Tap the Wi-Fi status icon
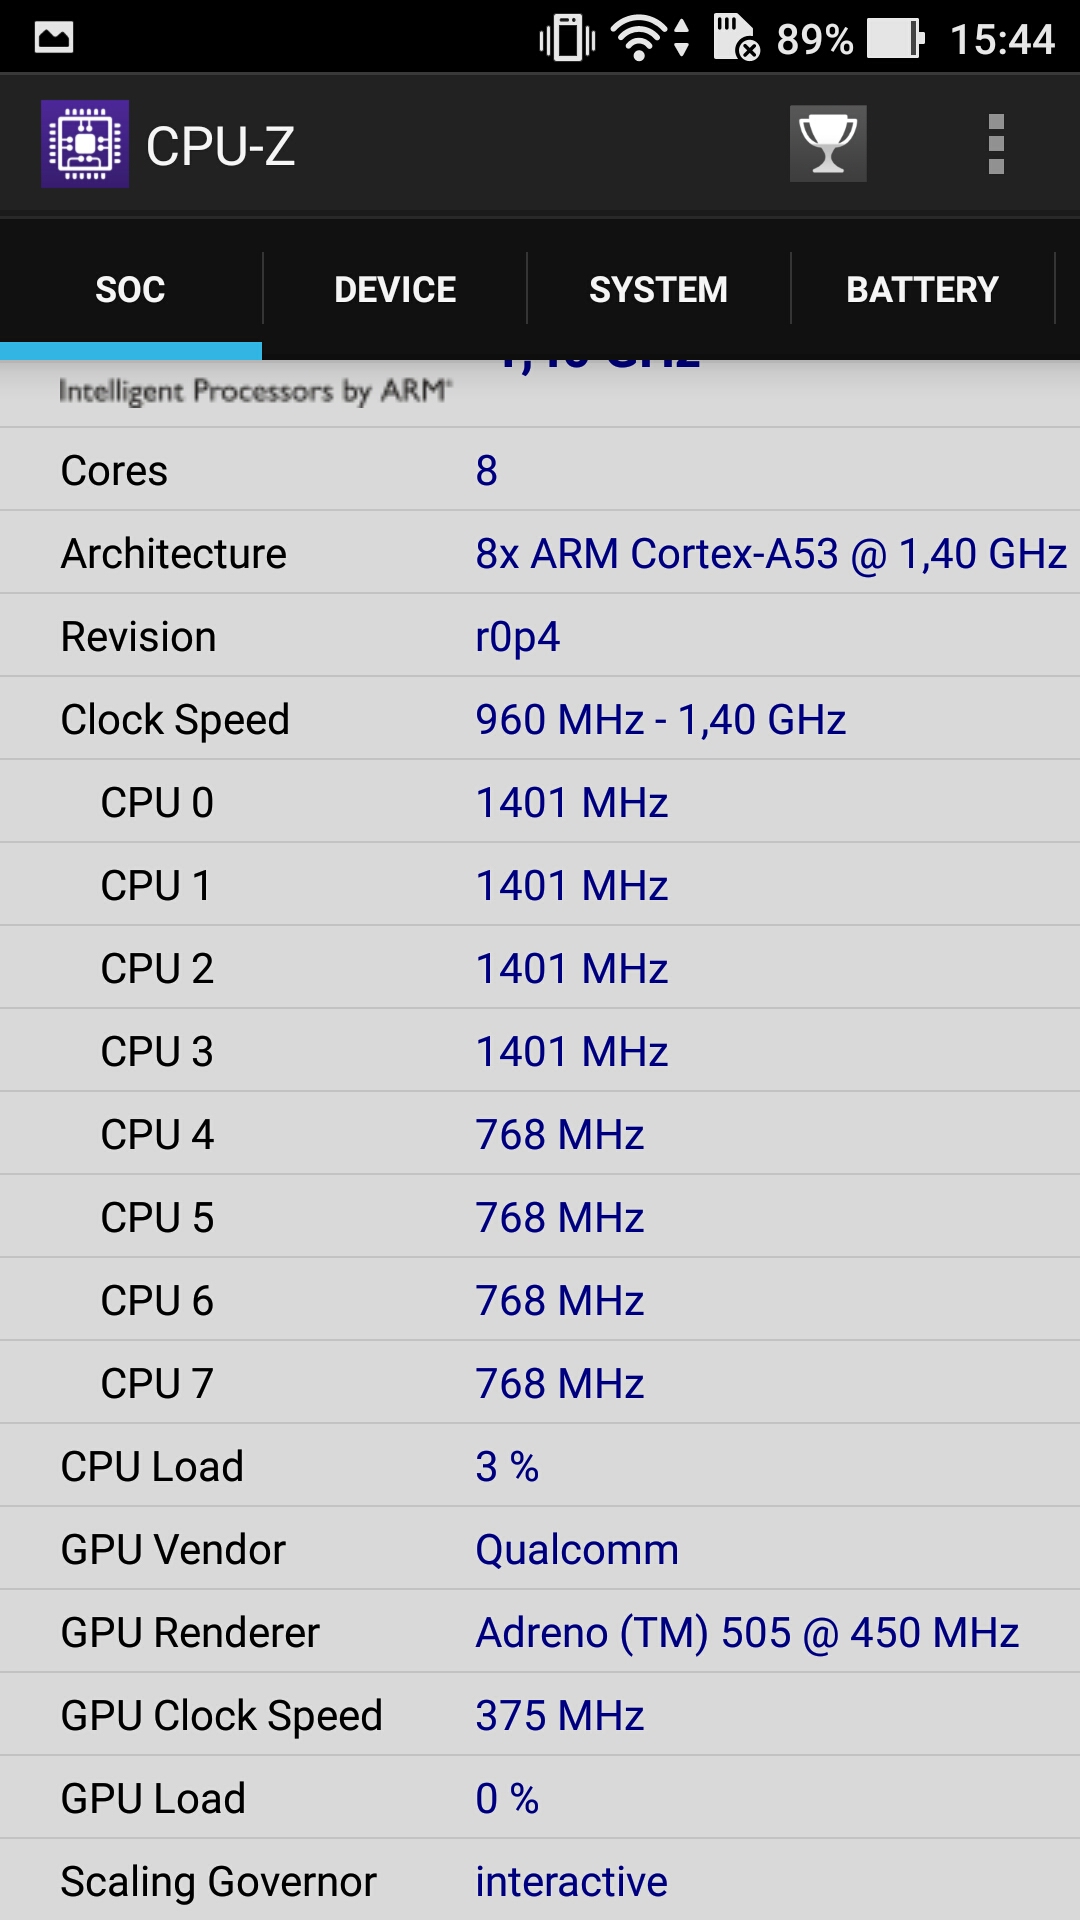This screenshot has height=1920, width=1080. 650,39
